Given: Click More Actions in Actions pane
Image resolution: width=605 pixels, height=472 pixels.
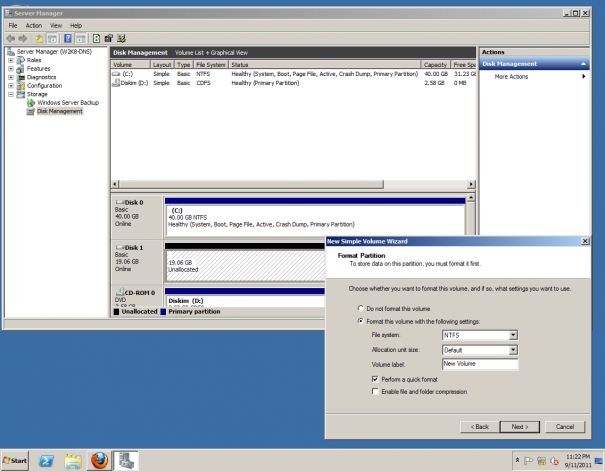Looking at the screenshot, I should click(511, 76).
